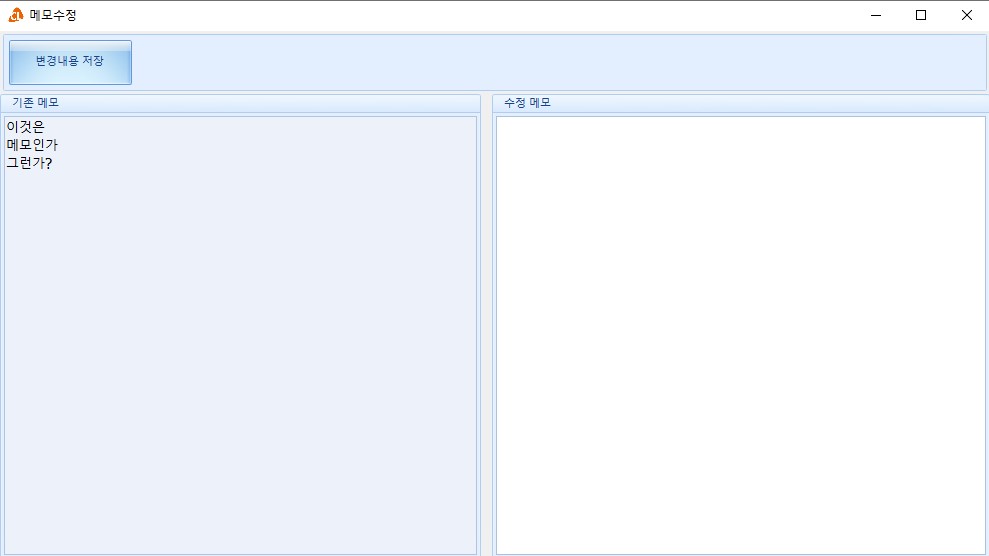
Task: Click the 변경내용 저장 button
Action: [70, 62]
